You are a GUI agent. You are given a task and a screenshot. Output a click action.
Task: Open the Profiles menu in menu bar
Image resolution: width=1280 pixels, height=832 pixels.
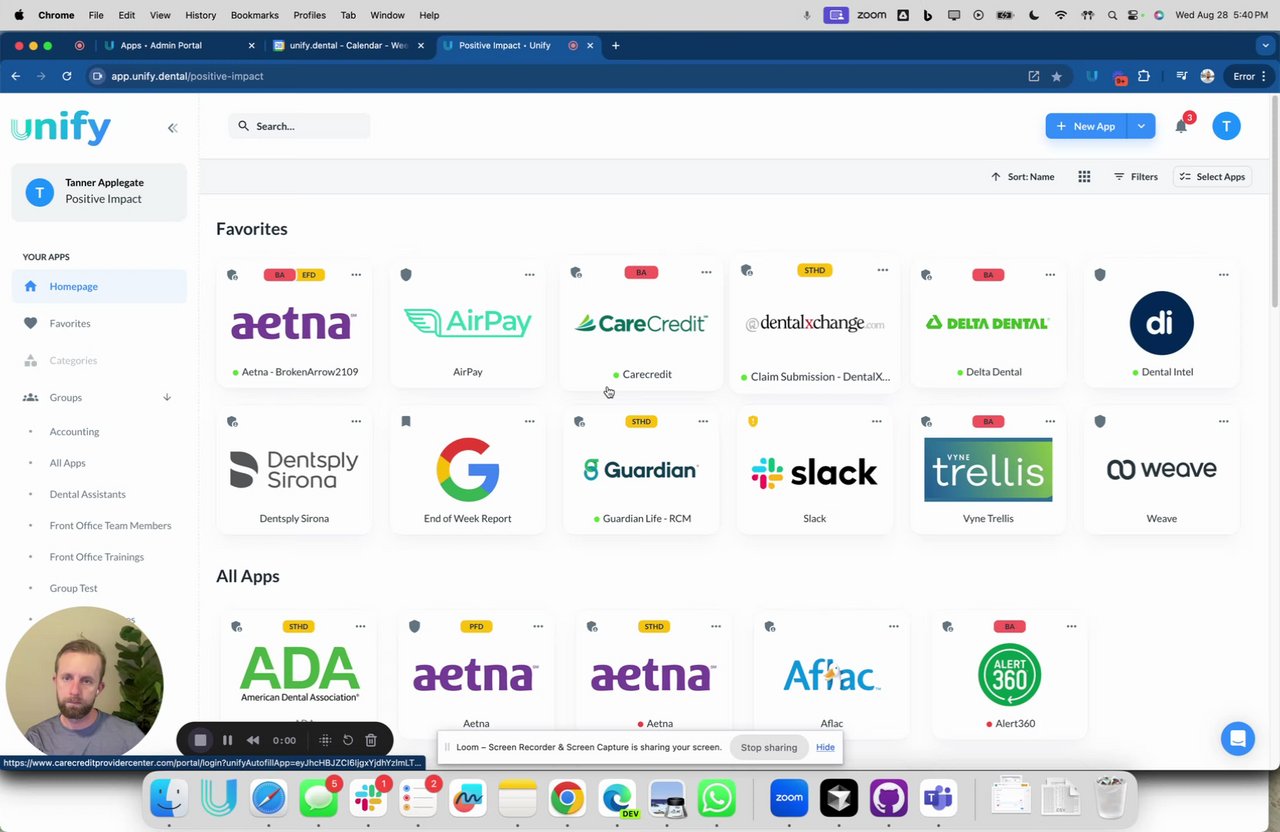point(309,15)
